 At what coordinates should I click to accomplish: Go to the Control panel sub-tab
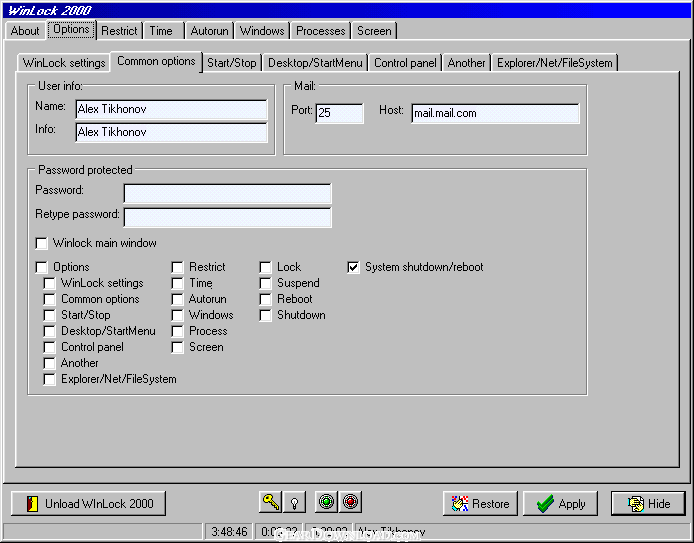405,63
